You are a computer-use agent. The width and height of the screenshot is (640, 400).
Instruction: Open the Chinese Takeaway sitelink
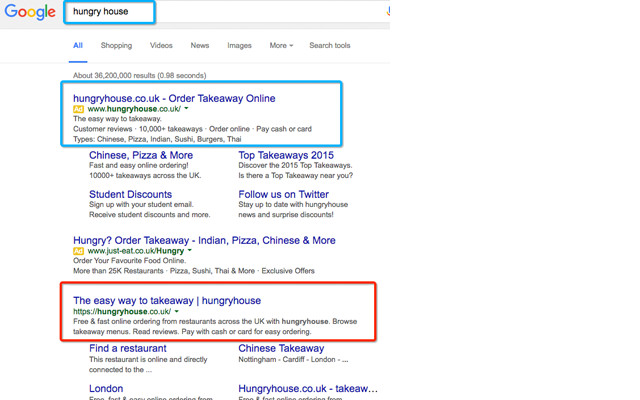tap(281, 348)
